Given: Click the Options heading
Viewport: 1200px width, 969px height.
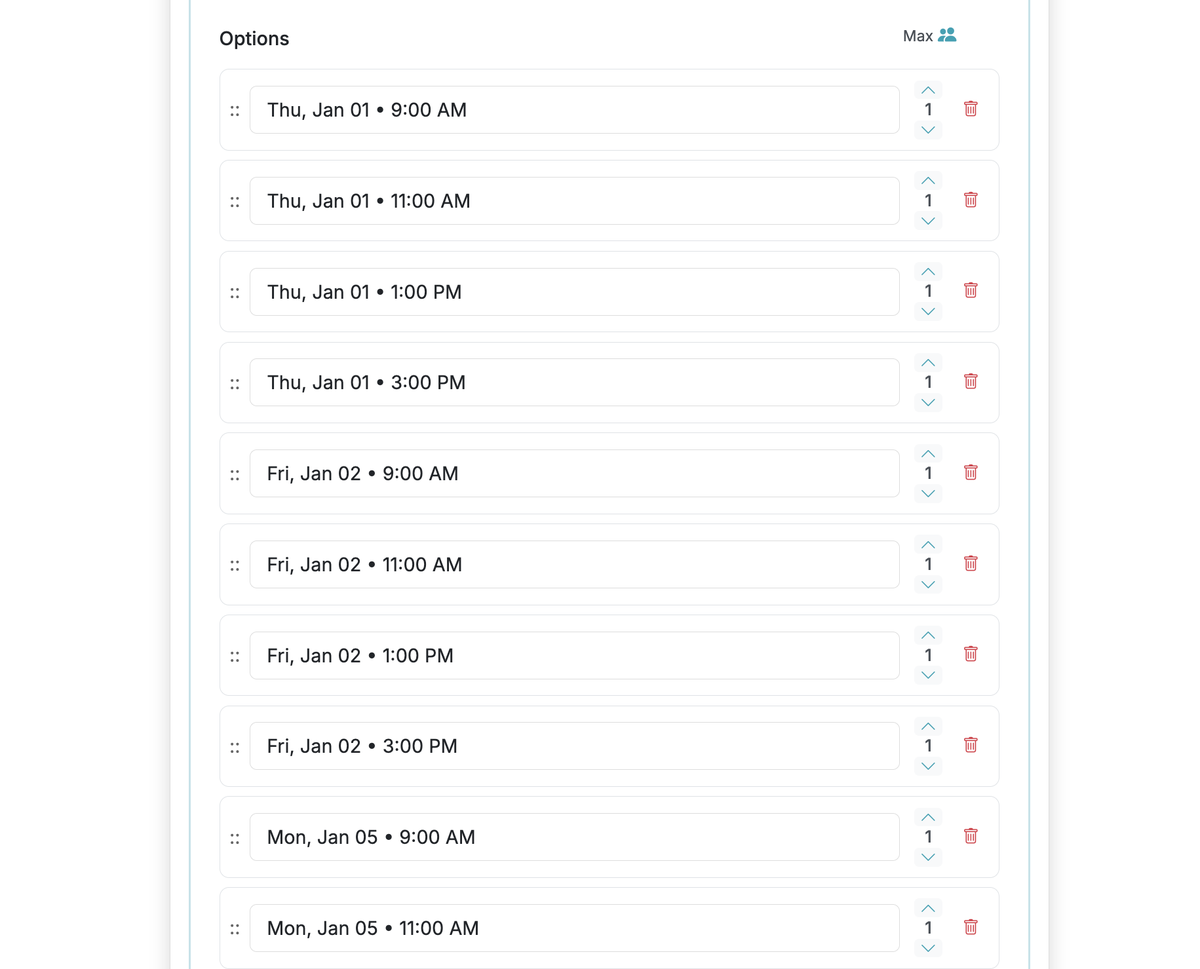Looking at the screenshot, I should click(x=253, y=38).
